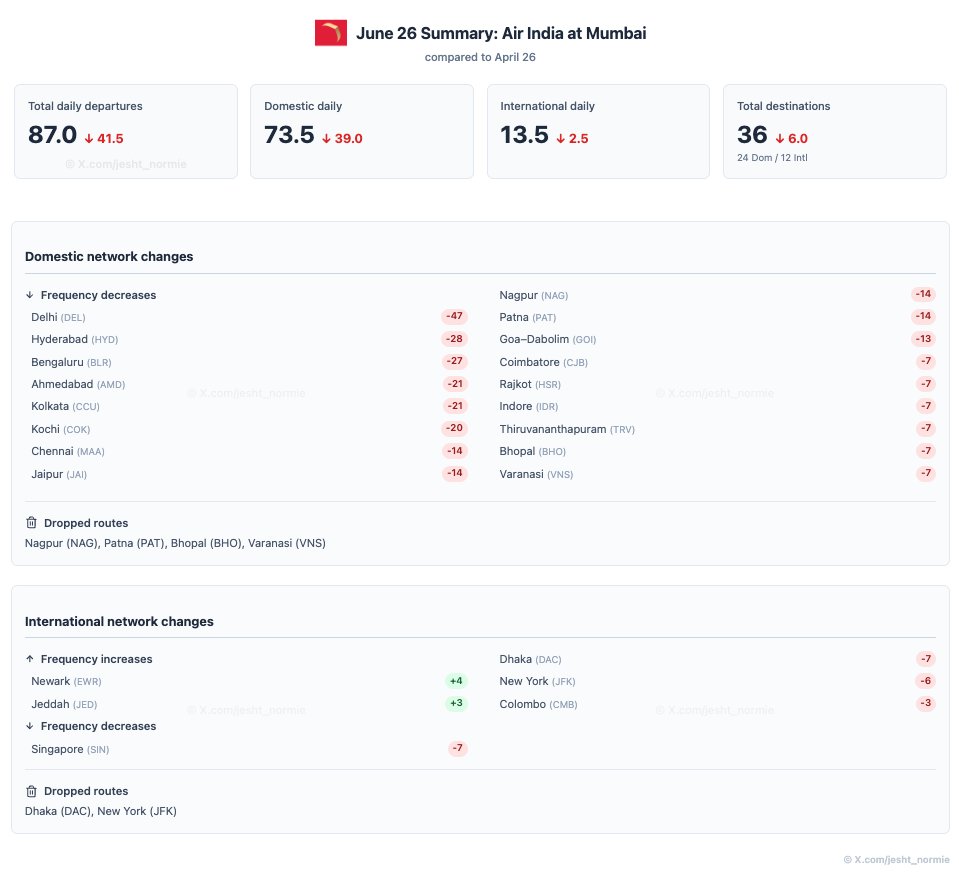Click the -20 badge for Kochi
The image size is (959, 877).
[x=454, y=428]
